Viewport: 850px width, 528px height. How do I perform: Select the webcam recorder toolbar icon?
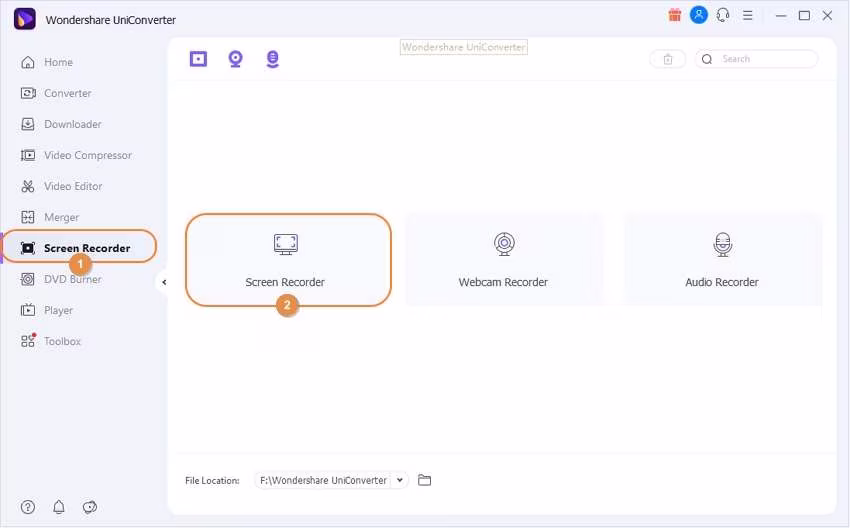pos(235,59)
